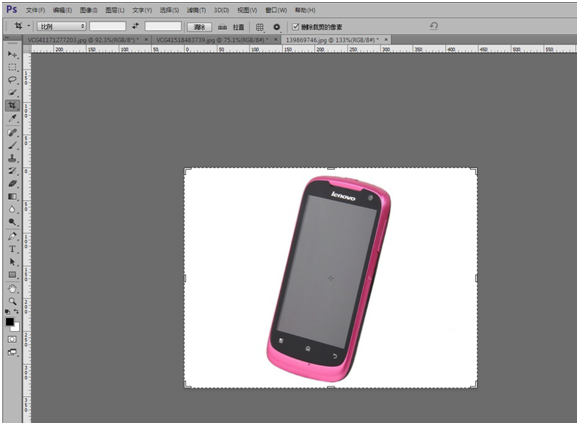Click the black foreground color swatch
The width and height of the screenshot is (579, 425).
coord(10,322)
